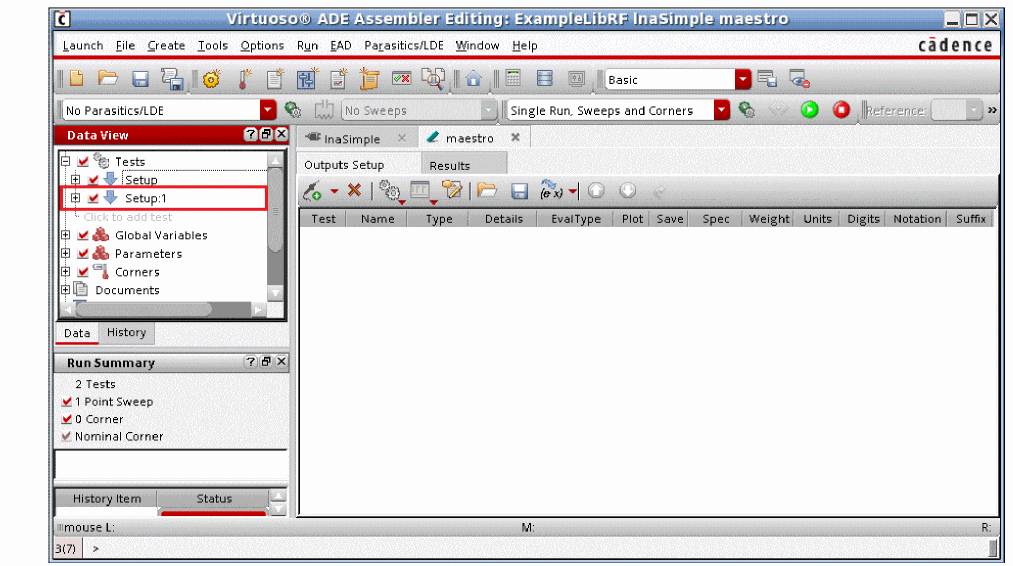Image resolution: width=1013 pixels, height=566 pixels.
Task: Open the No Parasitics/LDE dropdown
Action: pyautogui.click(x=268, y=110)
